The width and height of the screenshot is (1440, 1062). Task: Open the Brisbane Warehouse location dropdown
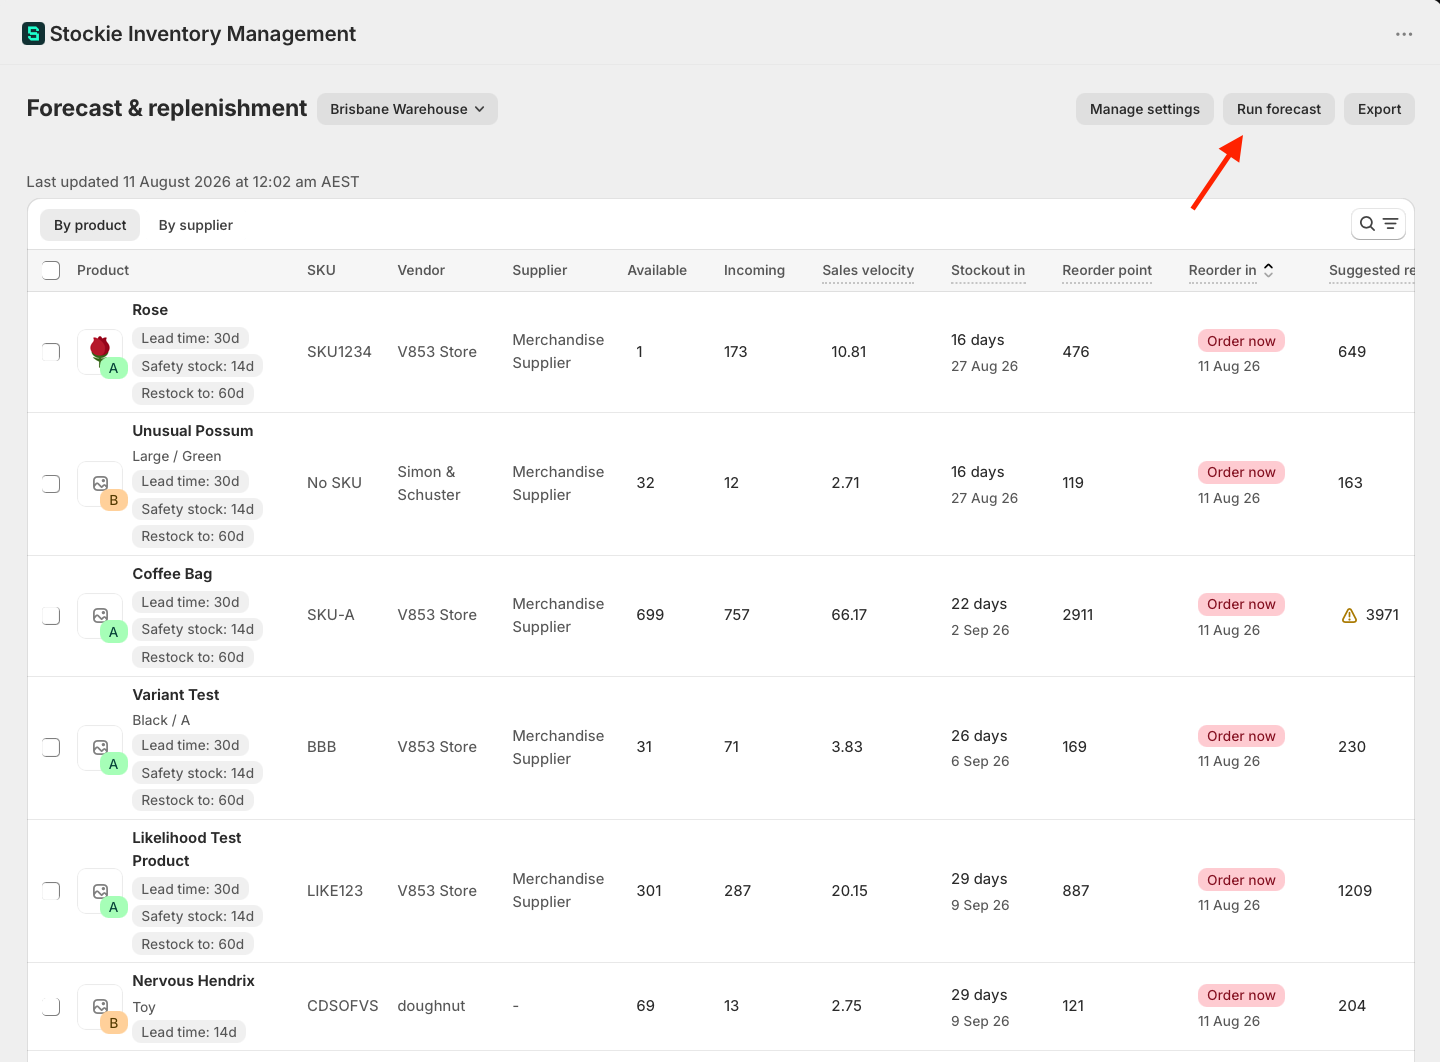pyautogui.click(x=407, y=109)
